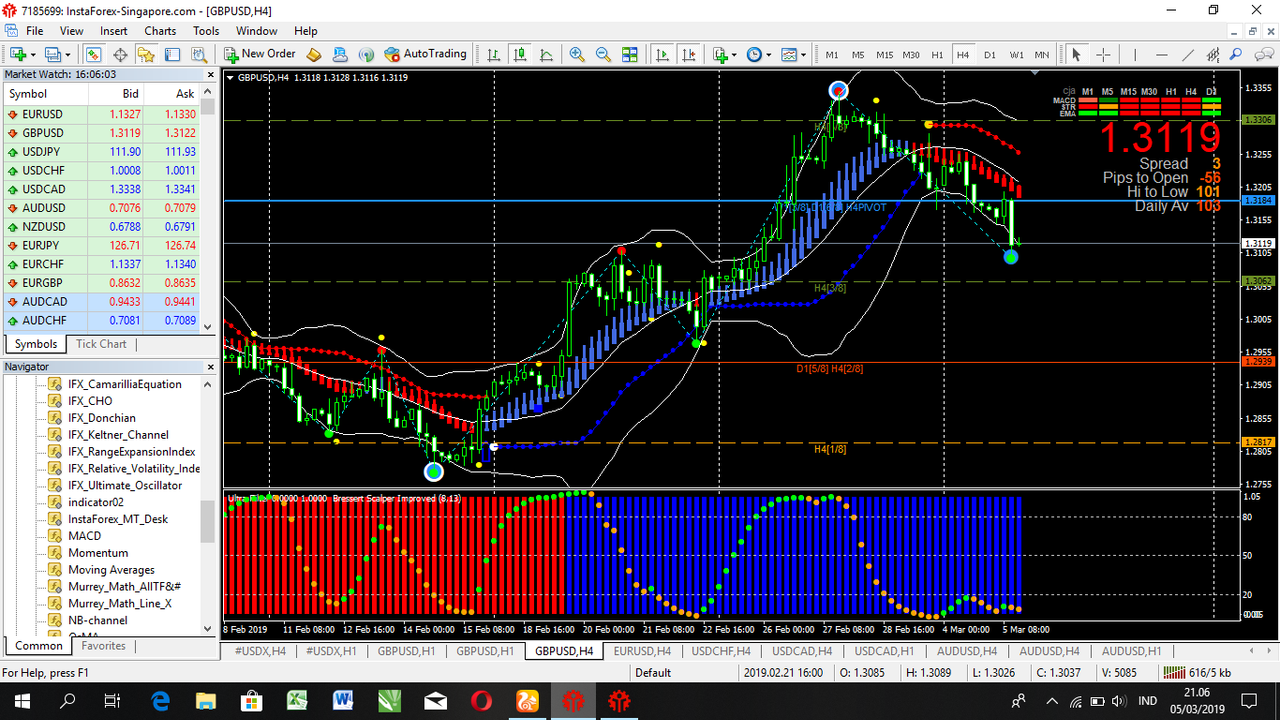This screenshot has height=720, width=1280.
Task: Toggle Auto Scroll on the chart
Action: [661, 54]
